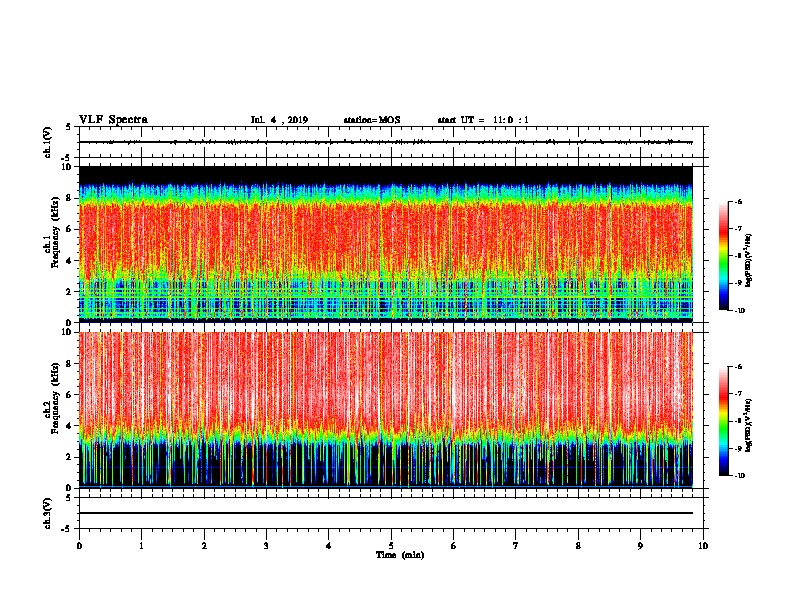Click the ch.2 frequency tick "10"
The width and height of the screenshot is (792, 612).
click(x=67, y=332)
